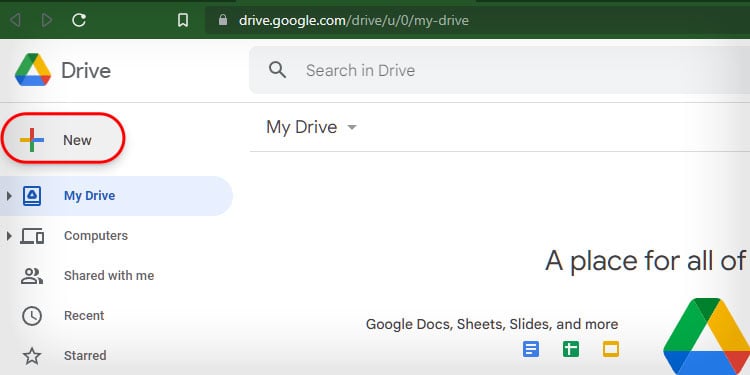Click the Google Docs blue icon

click(531, 349)
